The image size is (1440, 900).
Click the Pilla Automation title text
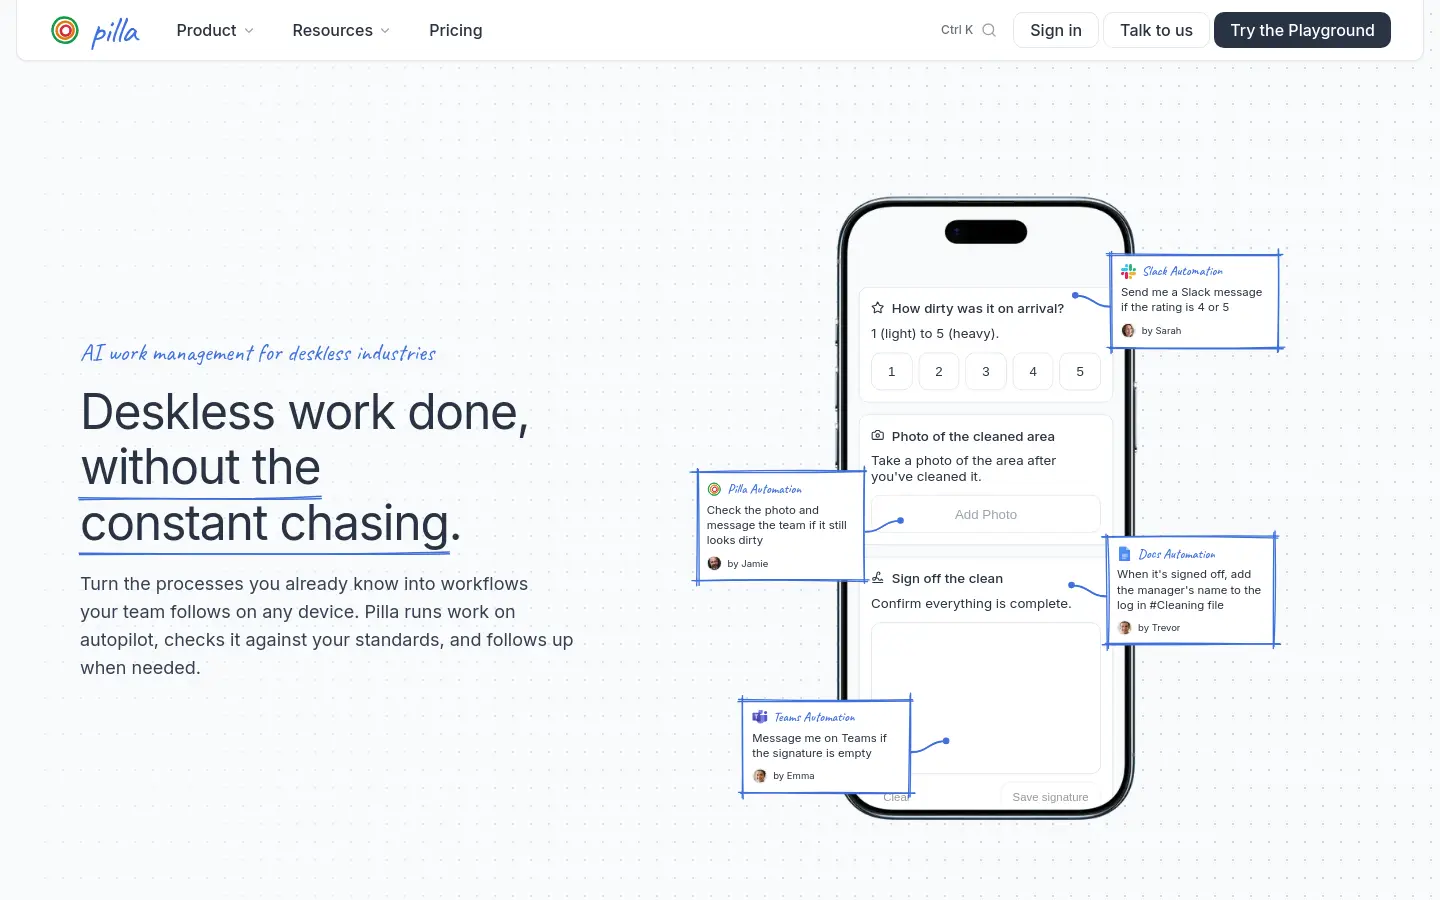click(x=765, y=489)
